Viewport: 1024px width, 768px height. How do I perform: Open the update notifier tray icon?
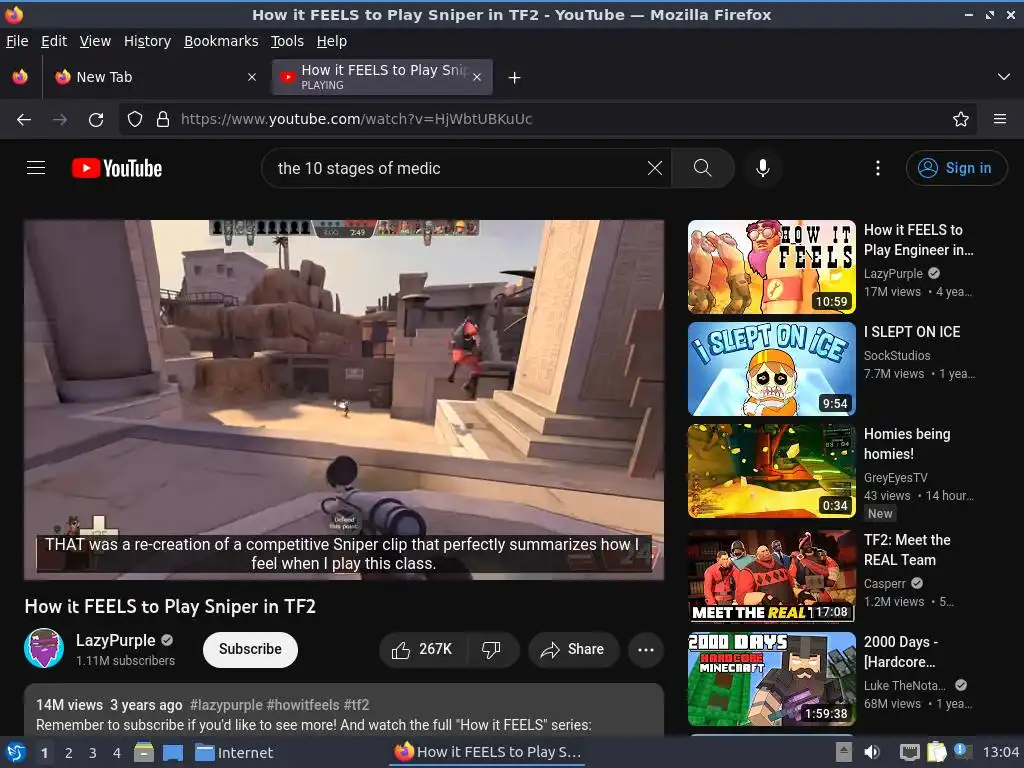pyautogui.click(x=962, y=751)
